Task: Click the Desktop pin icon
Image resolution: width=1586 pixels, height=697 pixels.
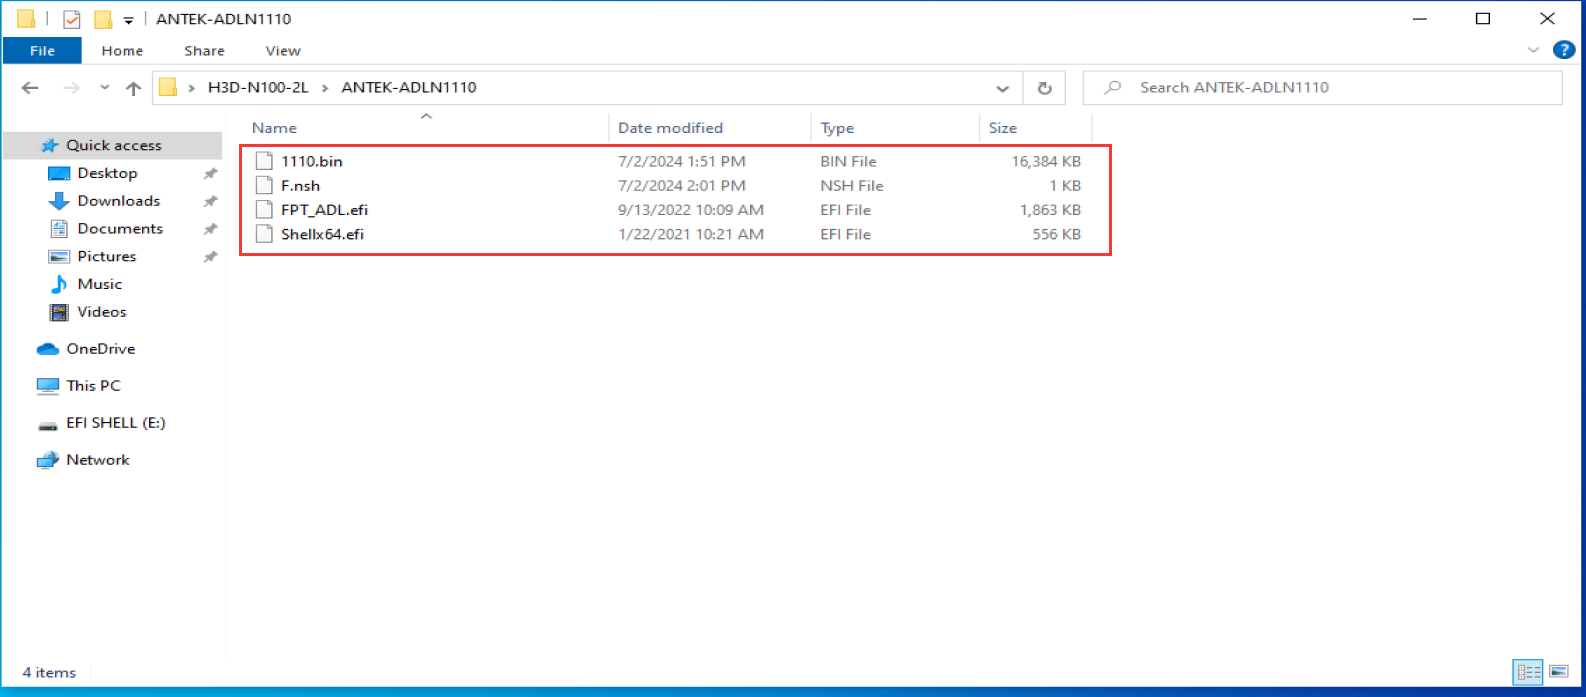Action: click(210, 174)
